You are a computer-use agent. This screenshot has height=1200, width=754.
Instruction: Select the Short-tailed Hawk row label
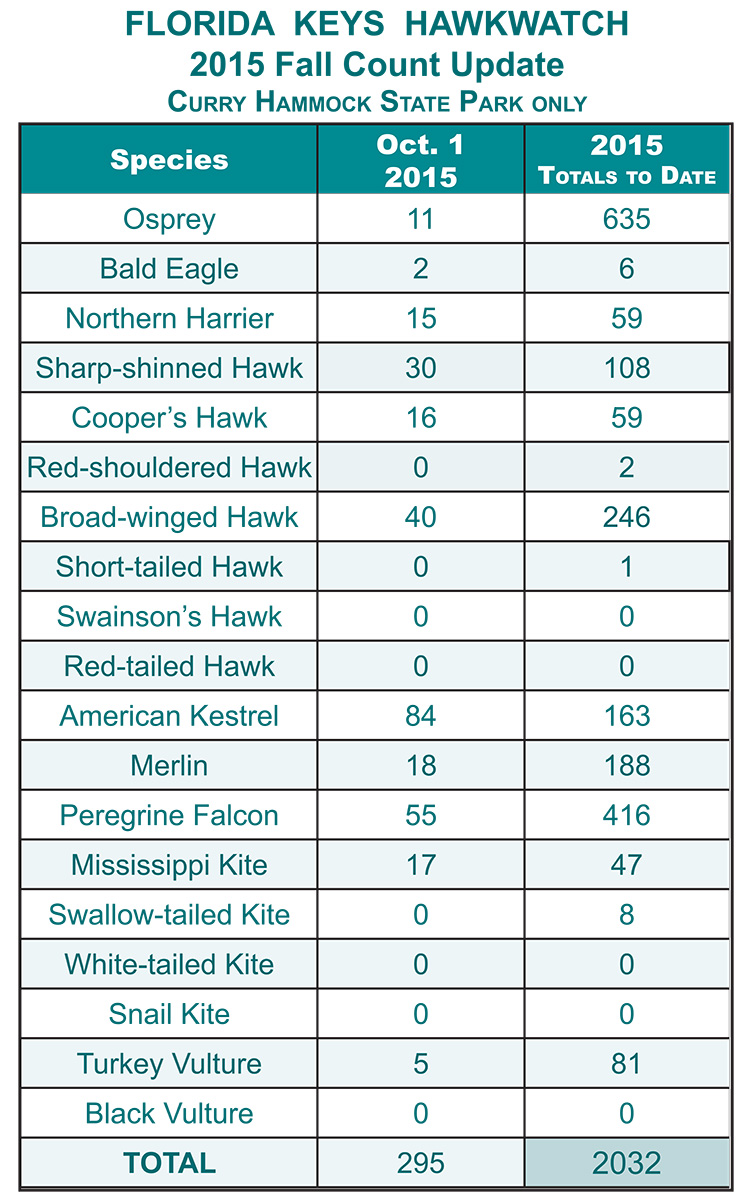[169, 567]
